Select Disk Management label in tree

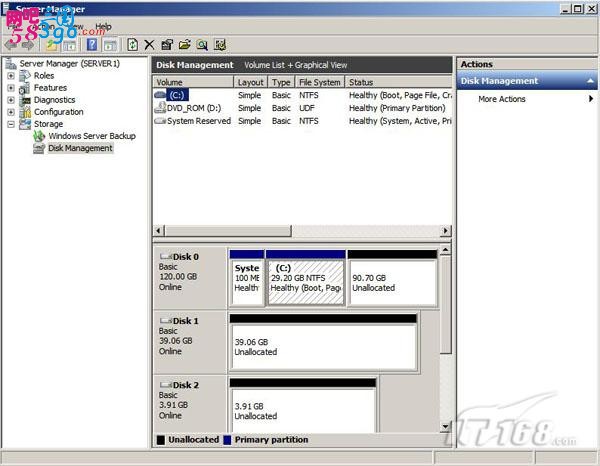[80, 148]
